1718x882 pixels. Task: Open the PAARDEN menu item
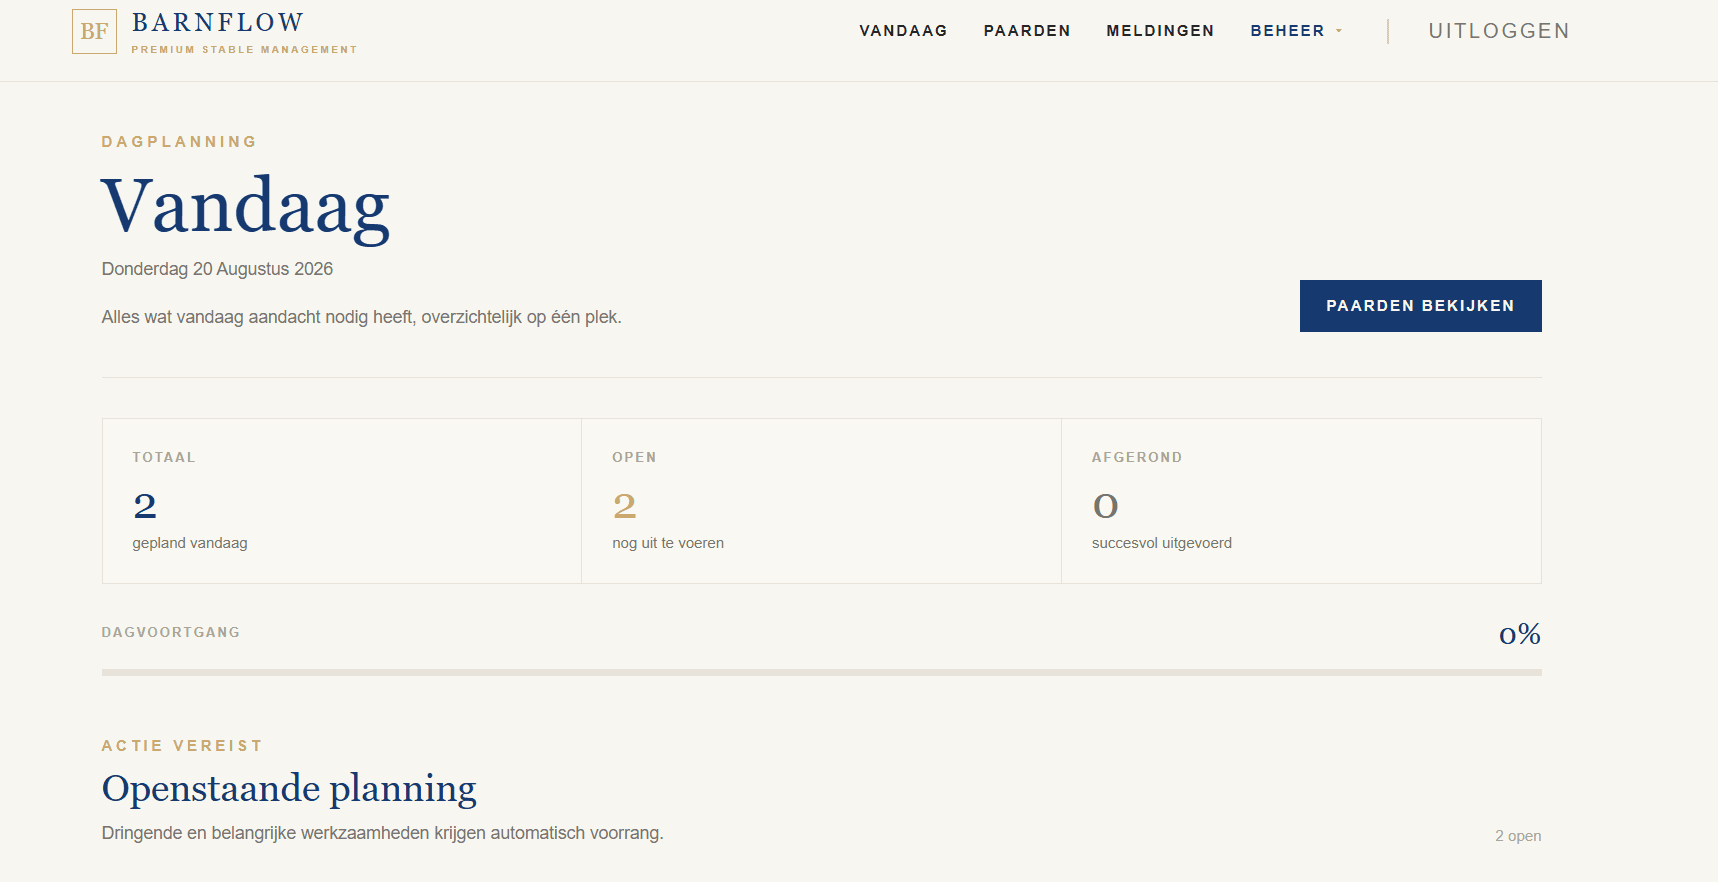pos(1027,31)
